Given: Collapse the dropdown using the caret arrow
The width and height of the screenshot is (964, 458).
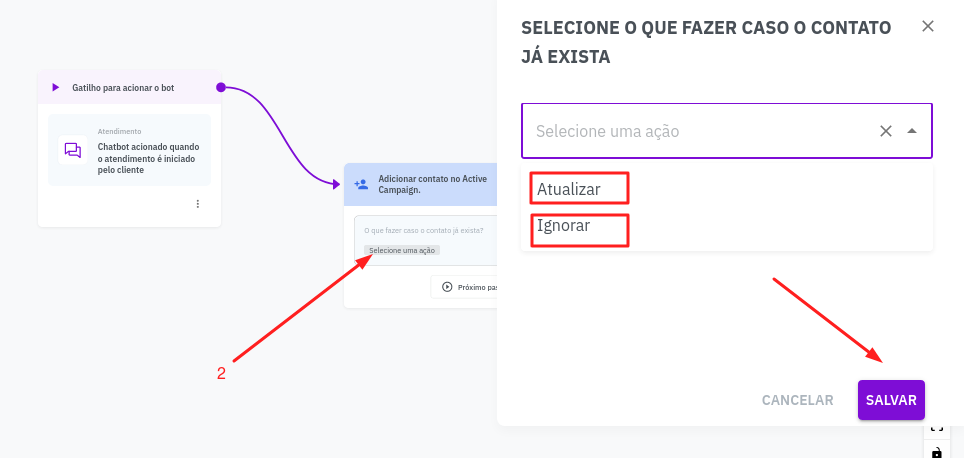Looking at the screenshot, I should (x=912, y=131).
